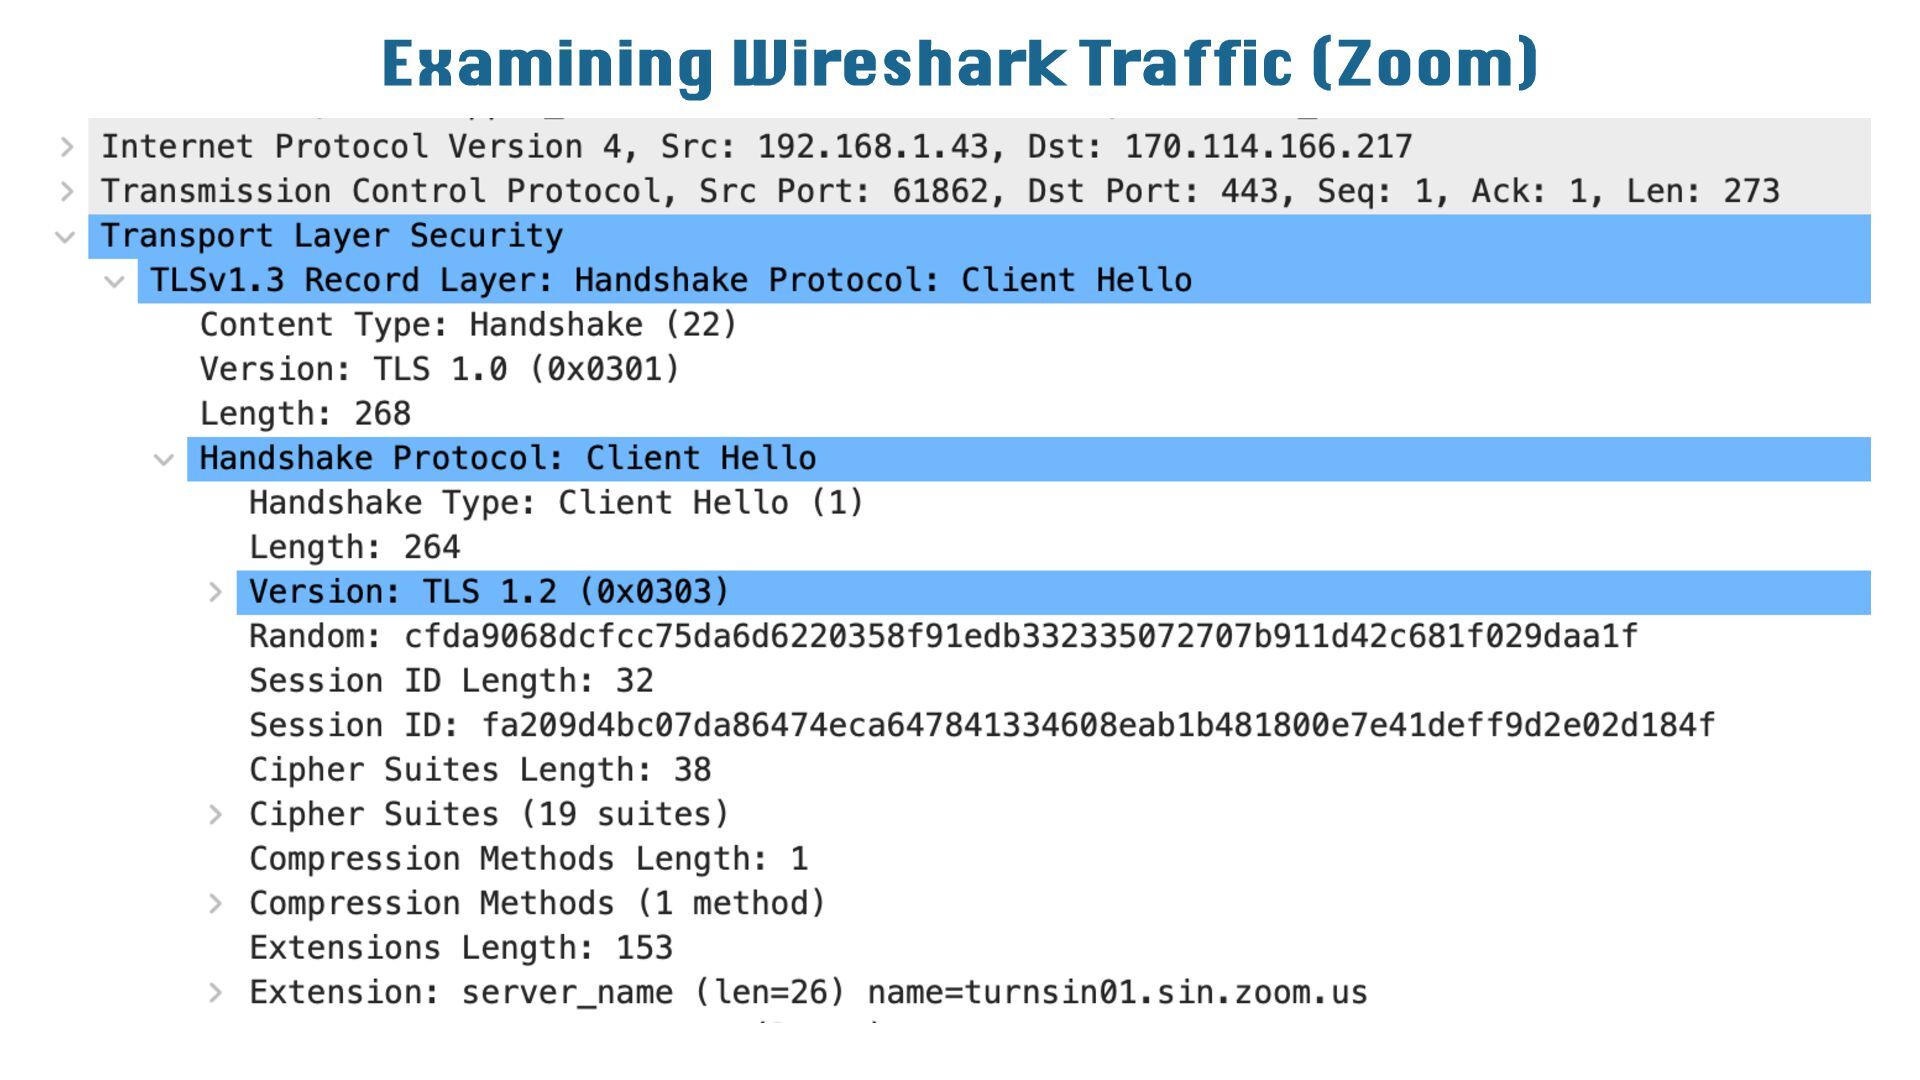
Task: Select Cipher Suites Length: 38 row
Action: (480, 770)
